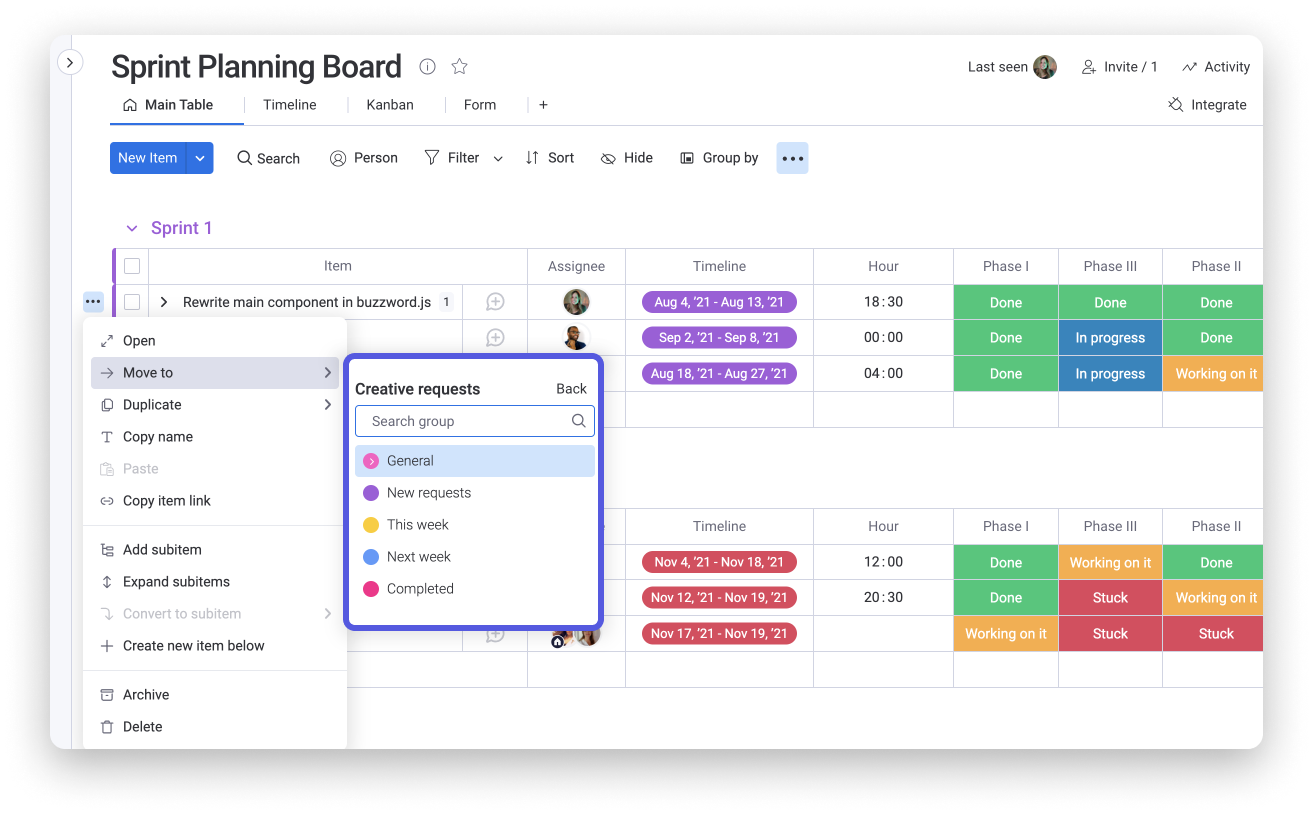This screenshot has width=1313, height=814.
Task: Expand the left sidebar with arrow button
Action: click(69, 63)
